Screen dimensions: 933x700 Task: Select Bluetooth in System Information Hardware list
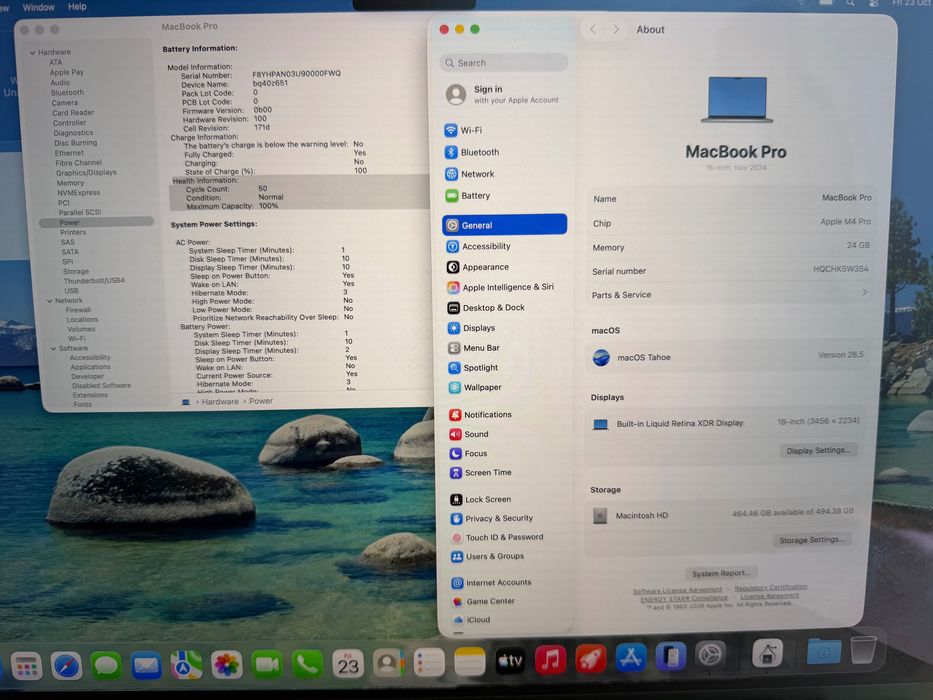tap(67, 92)
